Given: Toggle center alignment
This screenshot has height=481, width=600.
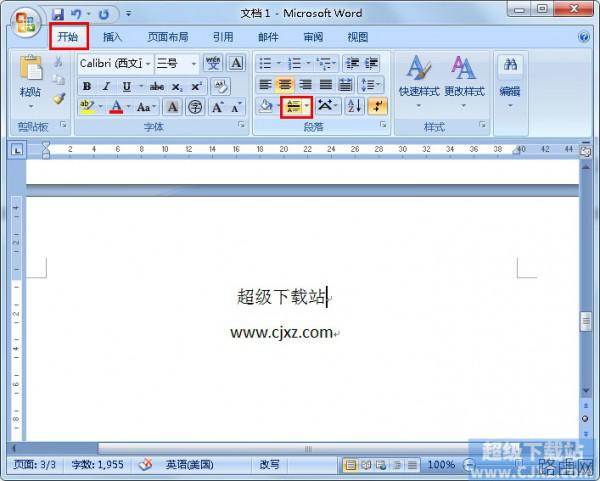Looking at the screenshot, I should pyautogui.click(x=285, y=84).
